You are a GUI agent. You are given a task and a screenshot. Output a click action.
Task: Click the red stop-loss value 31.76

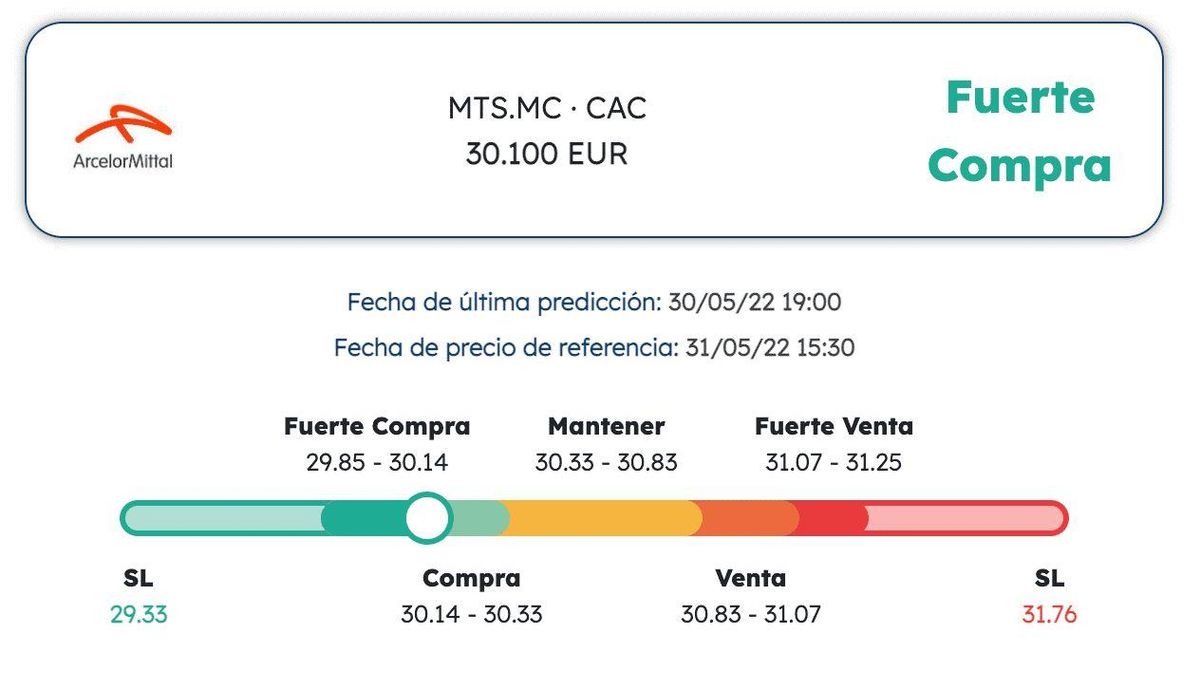(1049, 614)
